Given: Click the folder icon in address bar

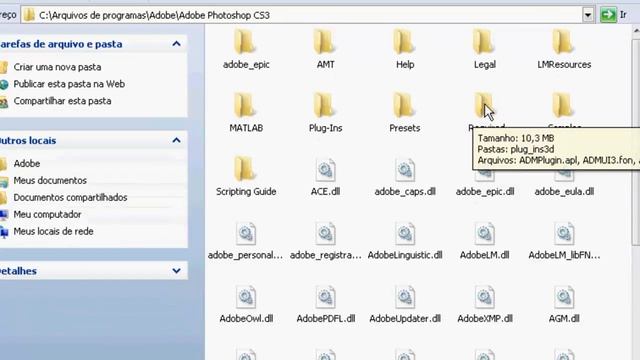Looking at the screenshot, I should [x=29, y=16].
